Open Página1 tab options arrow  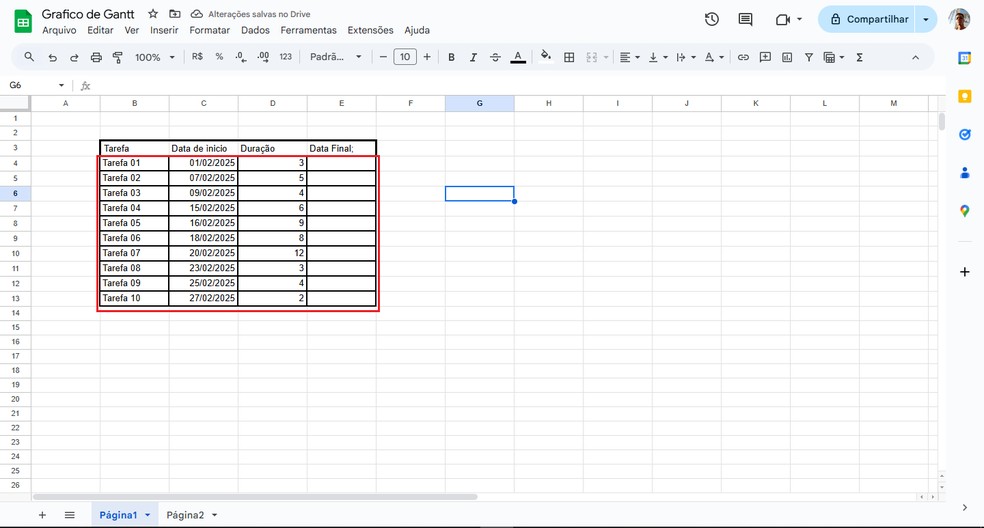tap(147, 515)
